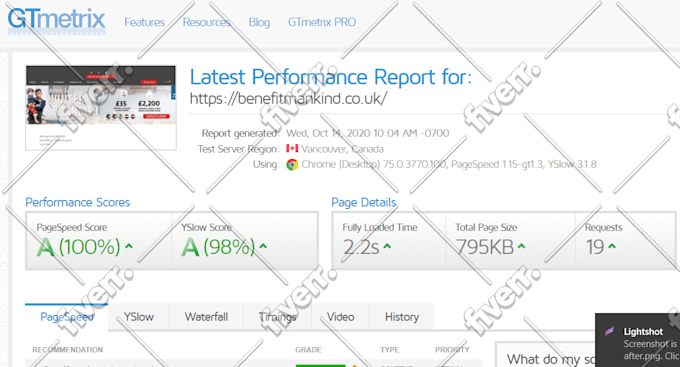
Task: Click the Fully Loaded Time arrow
Action: (387, 246)
